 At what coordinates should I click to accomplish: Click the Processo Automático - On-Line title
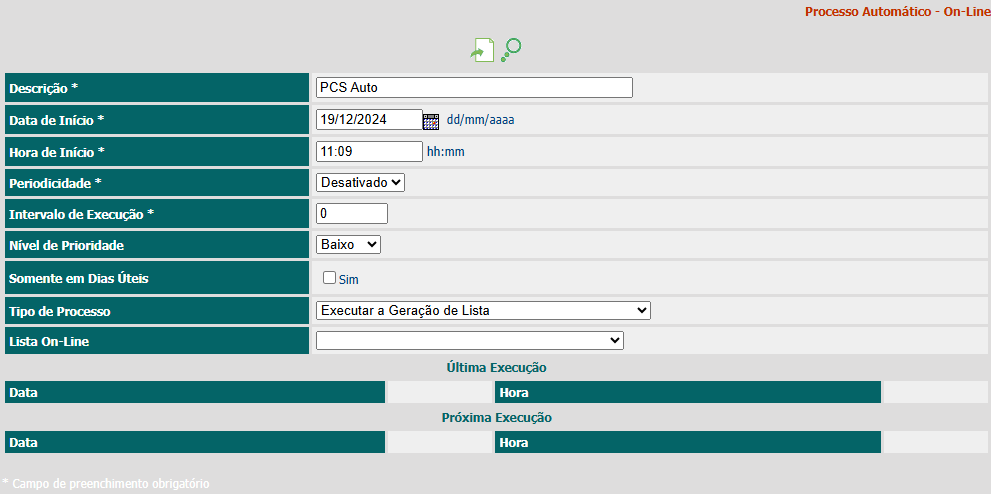[x=897, y=12]
